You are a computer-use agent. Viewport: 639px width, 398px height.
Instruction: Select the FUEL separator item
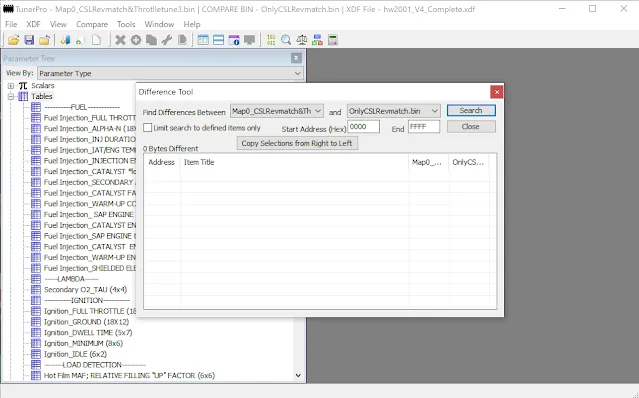pyautogui.click(x=82, y=107)
